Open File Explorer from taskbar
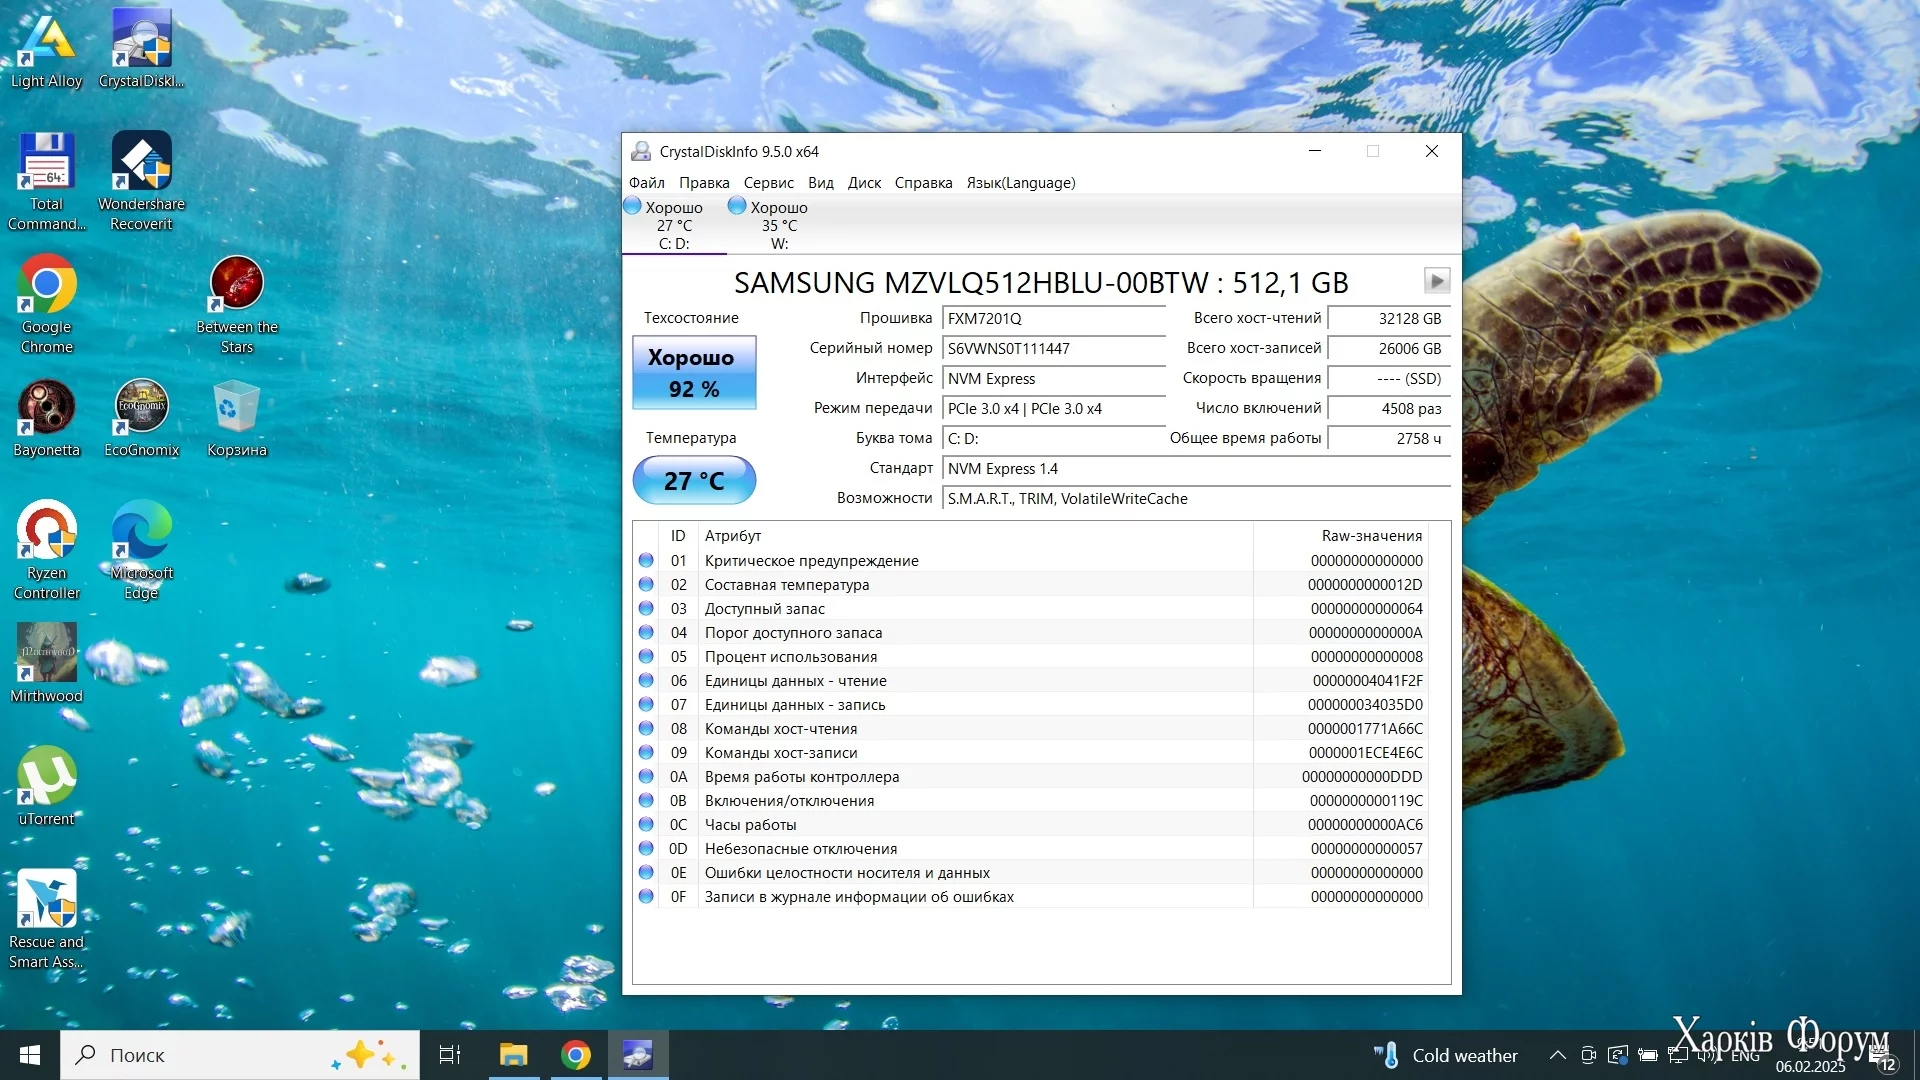This screenshot has height=1080, width=1920. [513, 1055]
